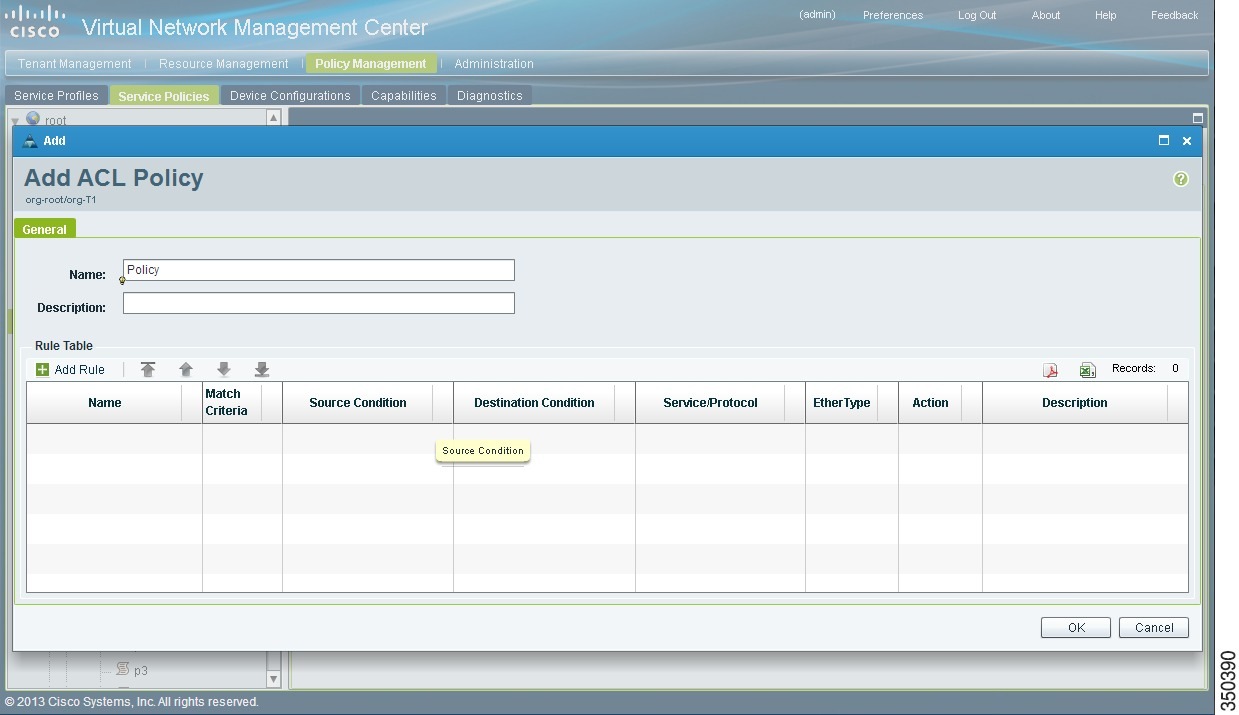
Task: Move selected rule up one row
Action: pos(186,370)
